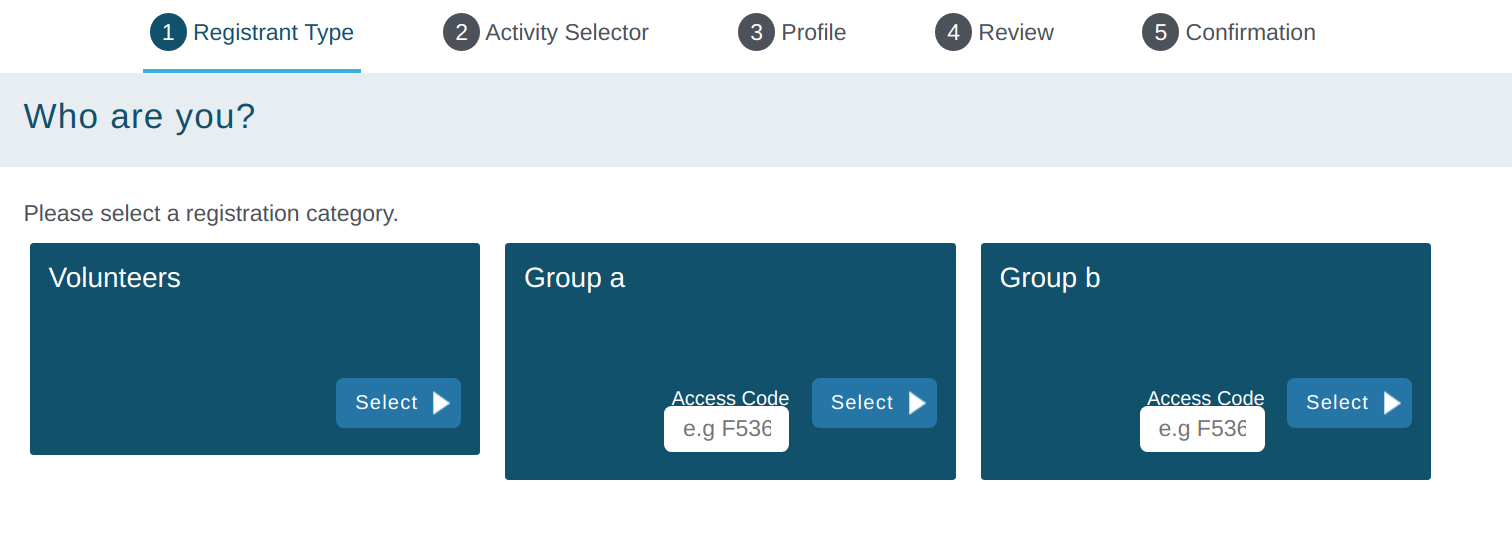Click the Group b card title
Image resolution: width=1512 pixels, height=538 pixels.
pyautogui.click(x=1050, y=278)
